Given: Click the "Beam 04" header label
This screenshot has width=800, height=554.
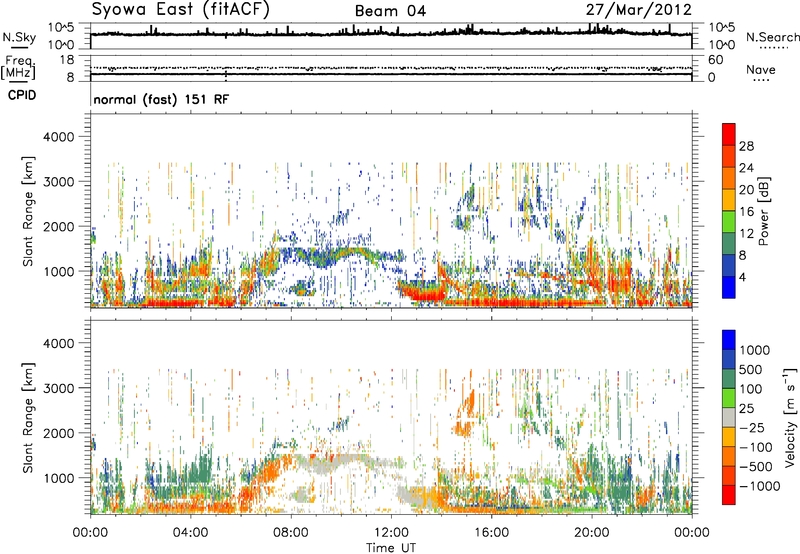Looking at the screenshot, I should coord(390,11).
